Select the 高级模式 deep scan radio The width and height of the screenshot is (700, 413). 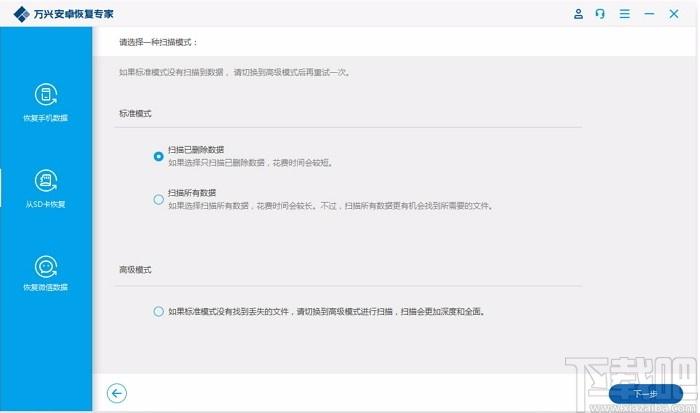tap(158, 311)
